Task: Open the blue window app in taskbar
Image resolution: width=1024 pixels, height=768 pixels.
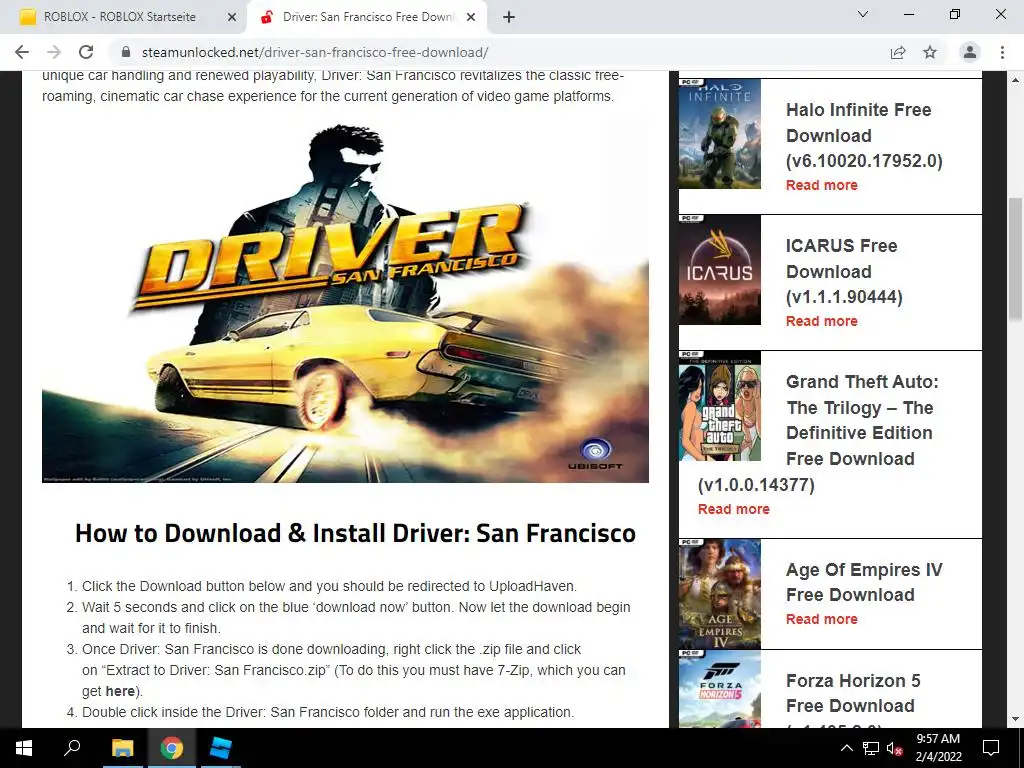Action: (x=221, y=748)
